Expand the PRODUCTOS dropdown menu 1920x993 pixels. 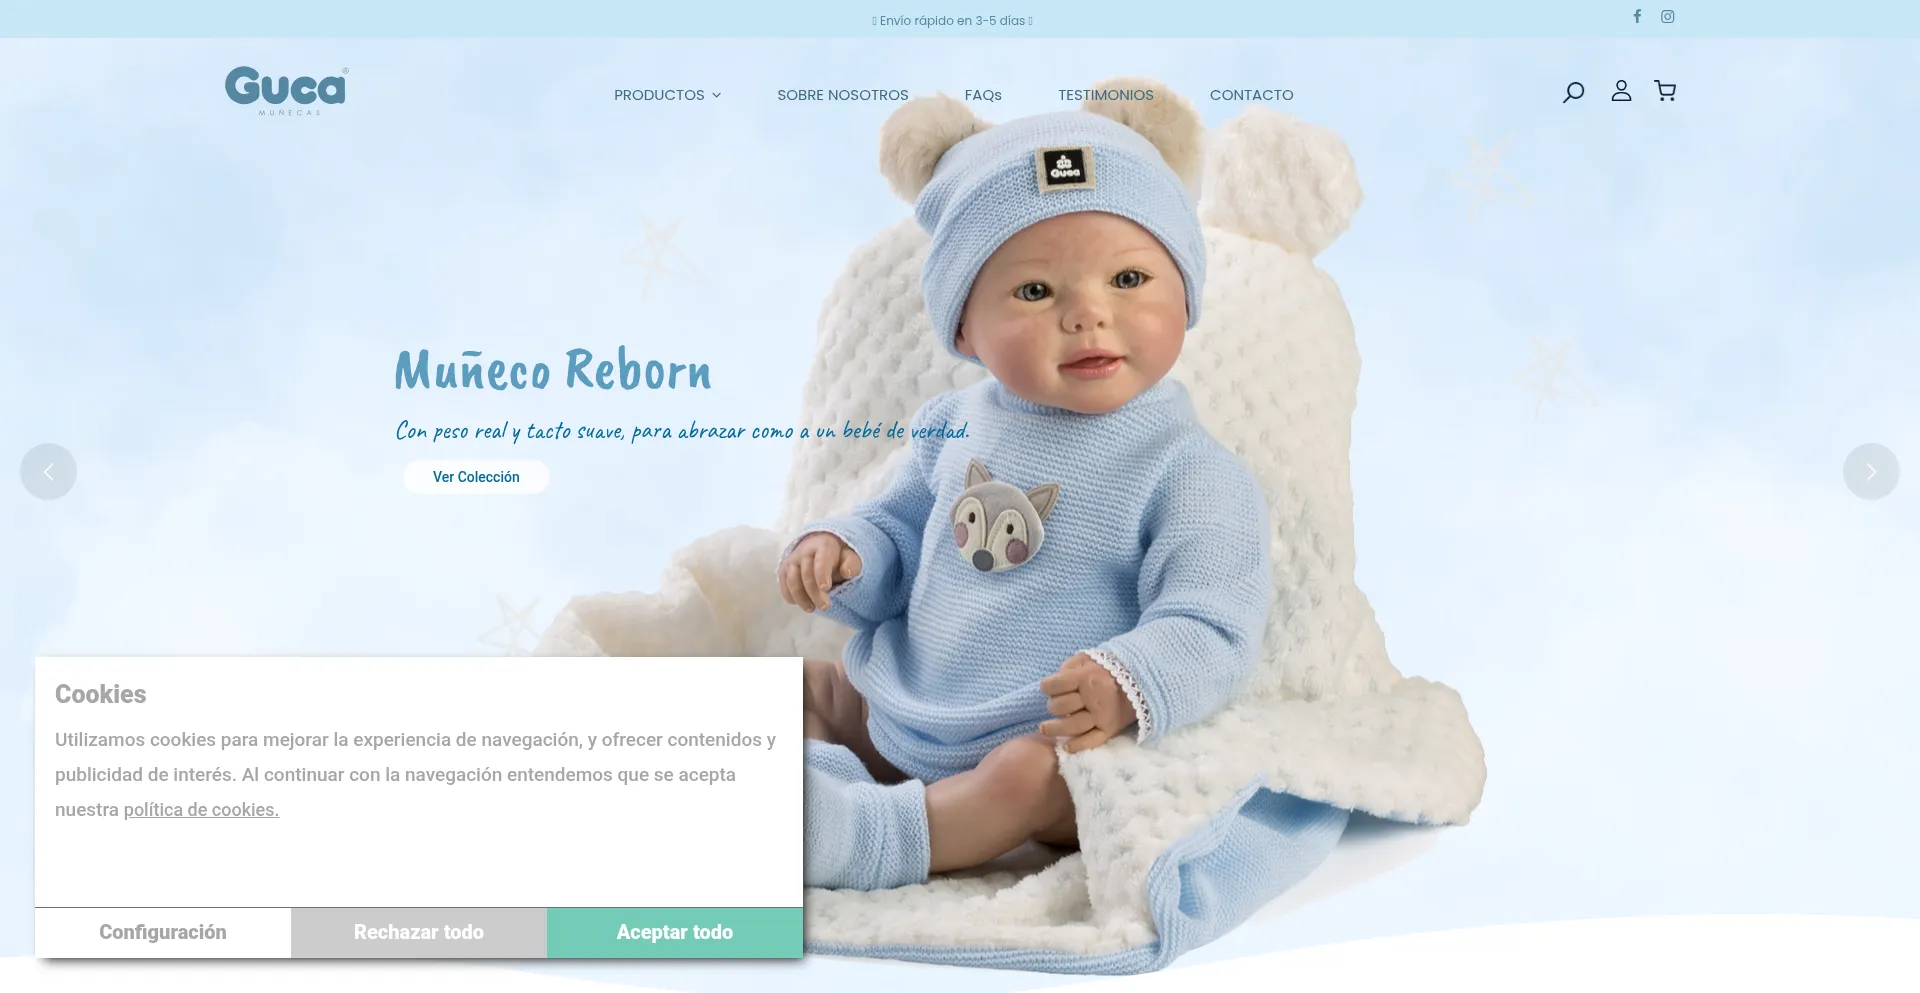(667, 95)
